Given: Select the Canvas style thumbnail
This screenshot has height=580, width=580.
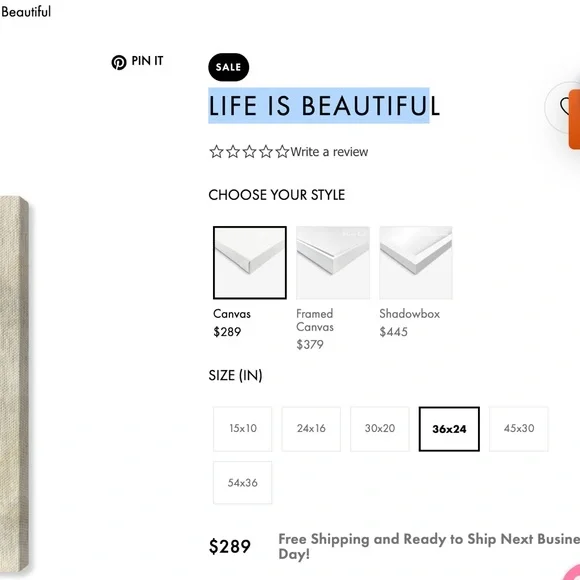Looking at the screenshot, I should [250, 263].
